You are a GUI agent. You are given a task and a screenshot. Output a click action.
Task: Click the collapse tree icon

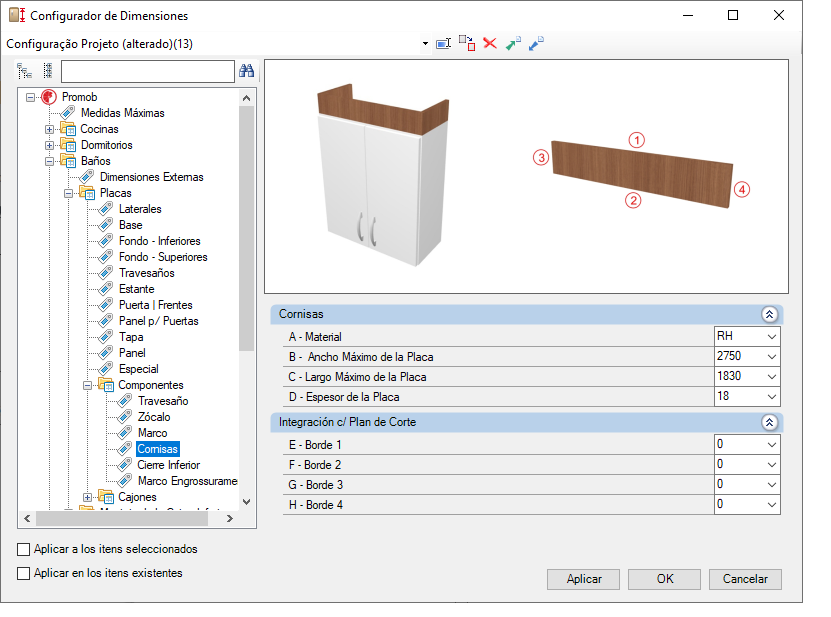point(48,71)
